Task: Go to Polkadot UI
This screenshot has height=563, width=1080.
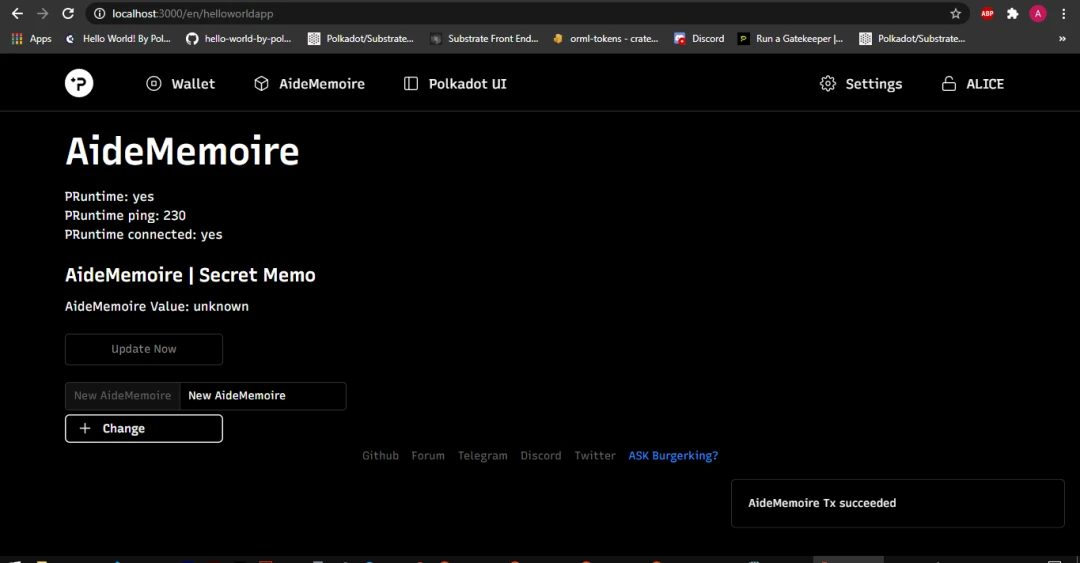Action: point(455,83)
